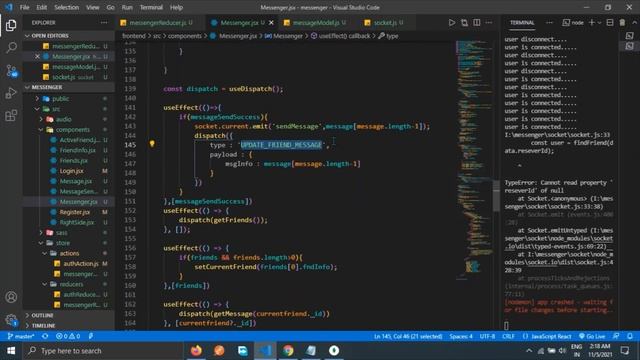Open errors and warnings count in status bar
This screenshot has height=360, width=640.
coord(68,336)
